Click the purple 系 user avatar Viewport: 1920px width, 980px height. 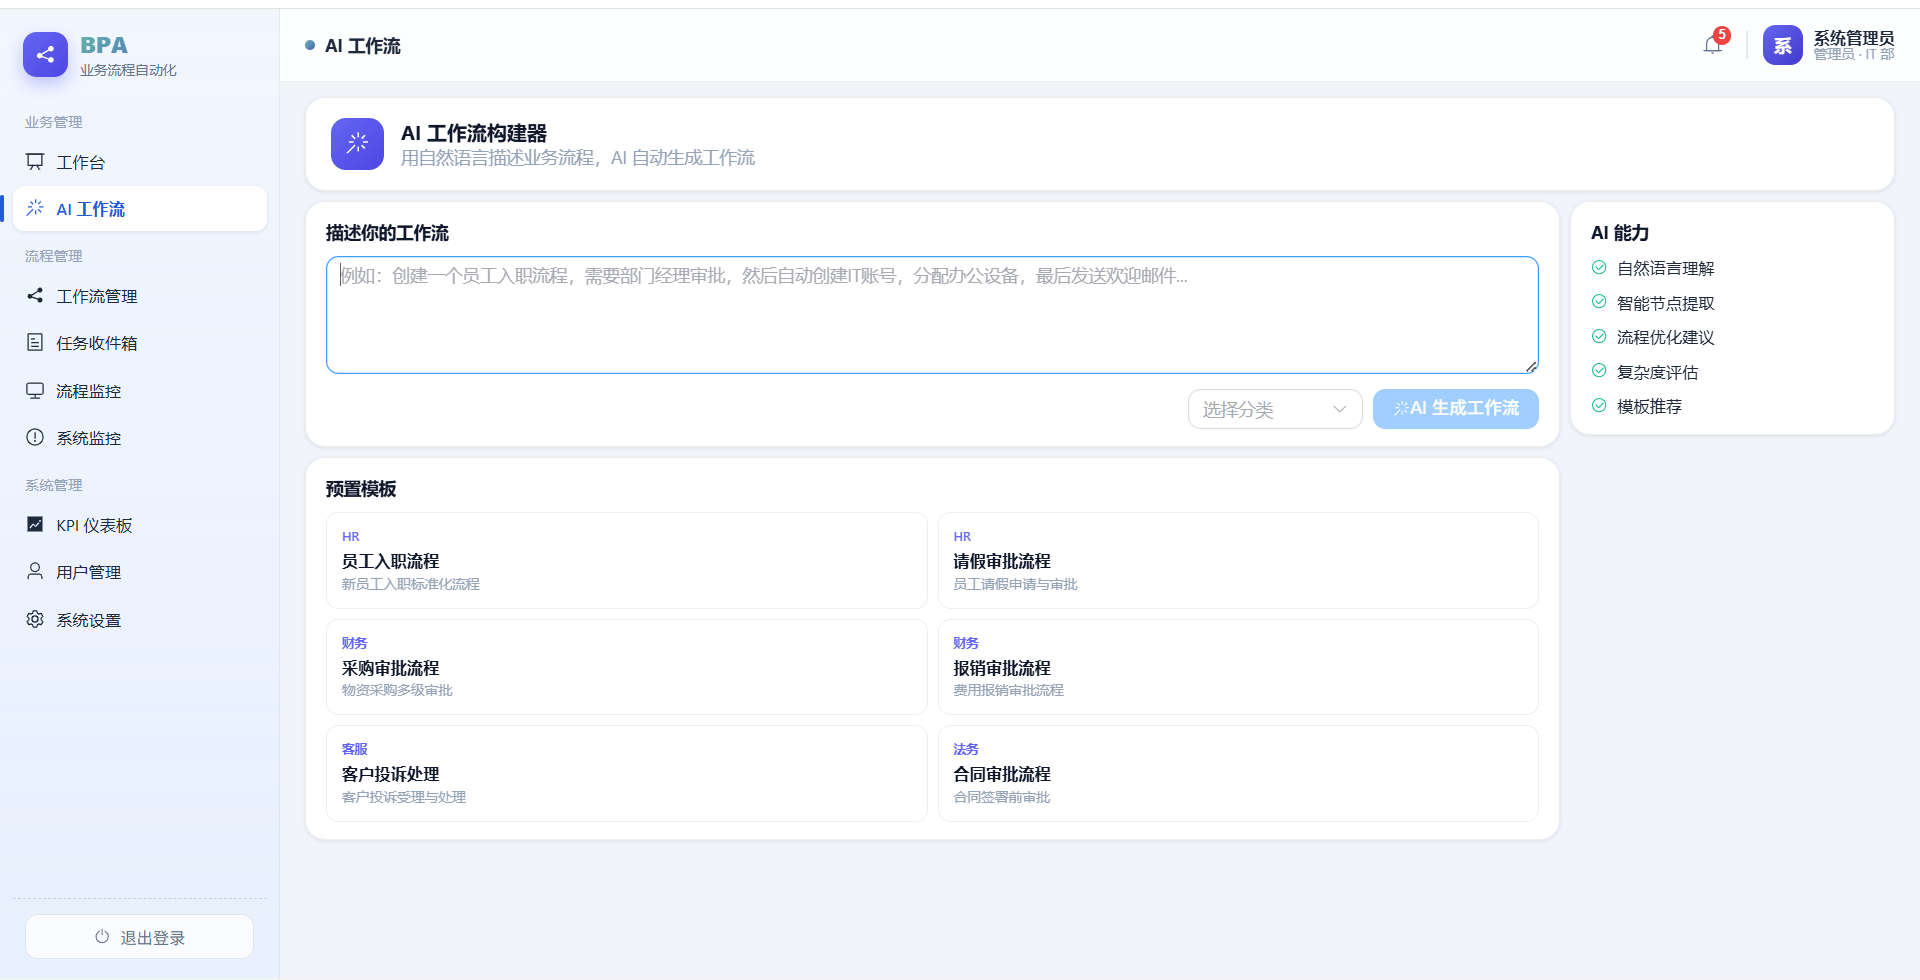point(1782,45)
